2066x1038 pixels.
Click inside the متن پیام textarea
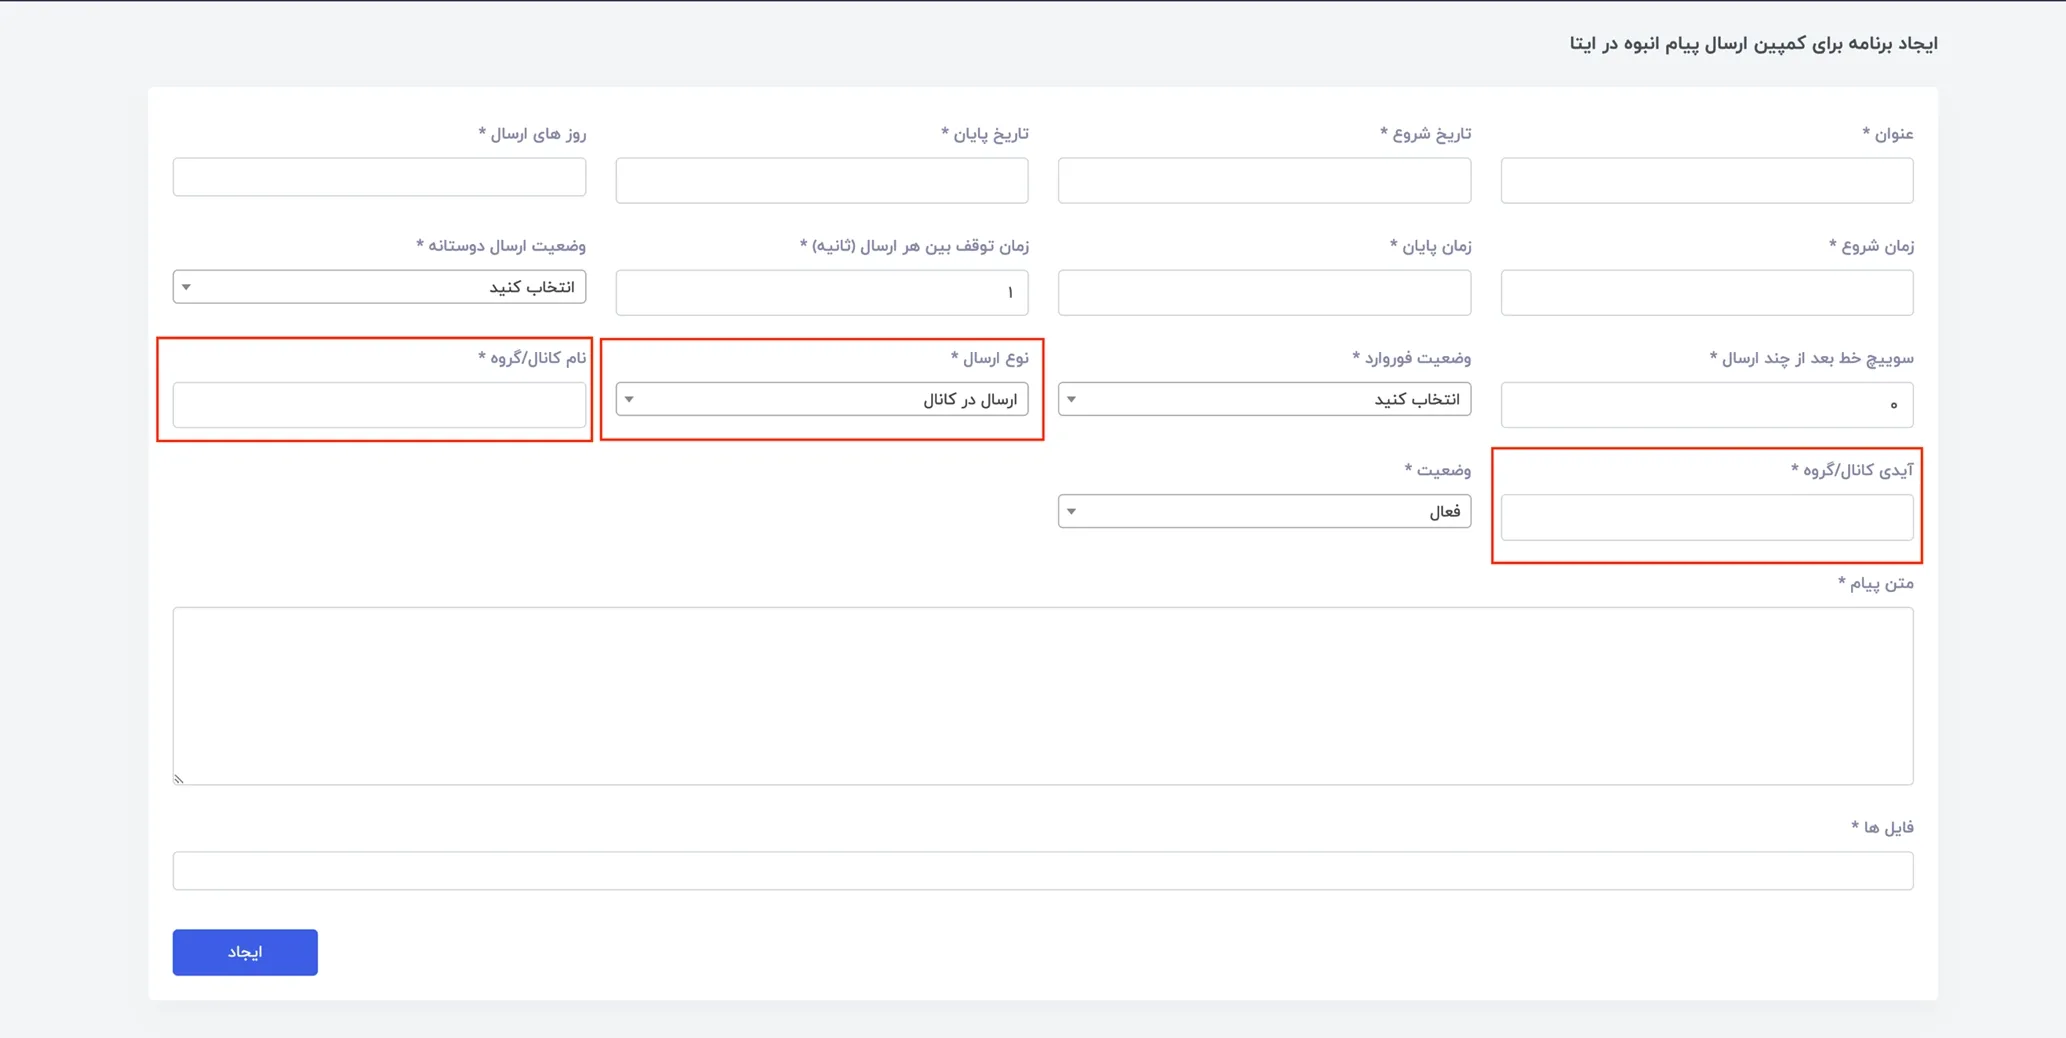click(1043, 696)
